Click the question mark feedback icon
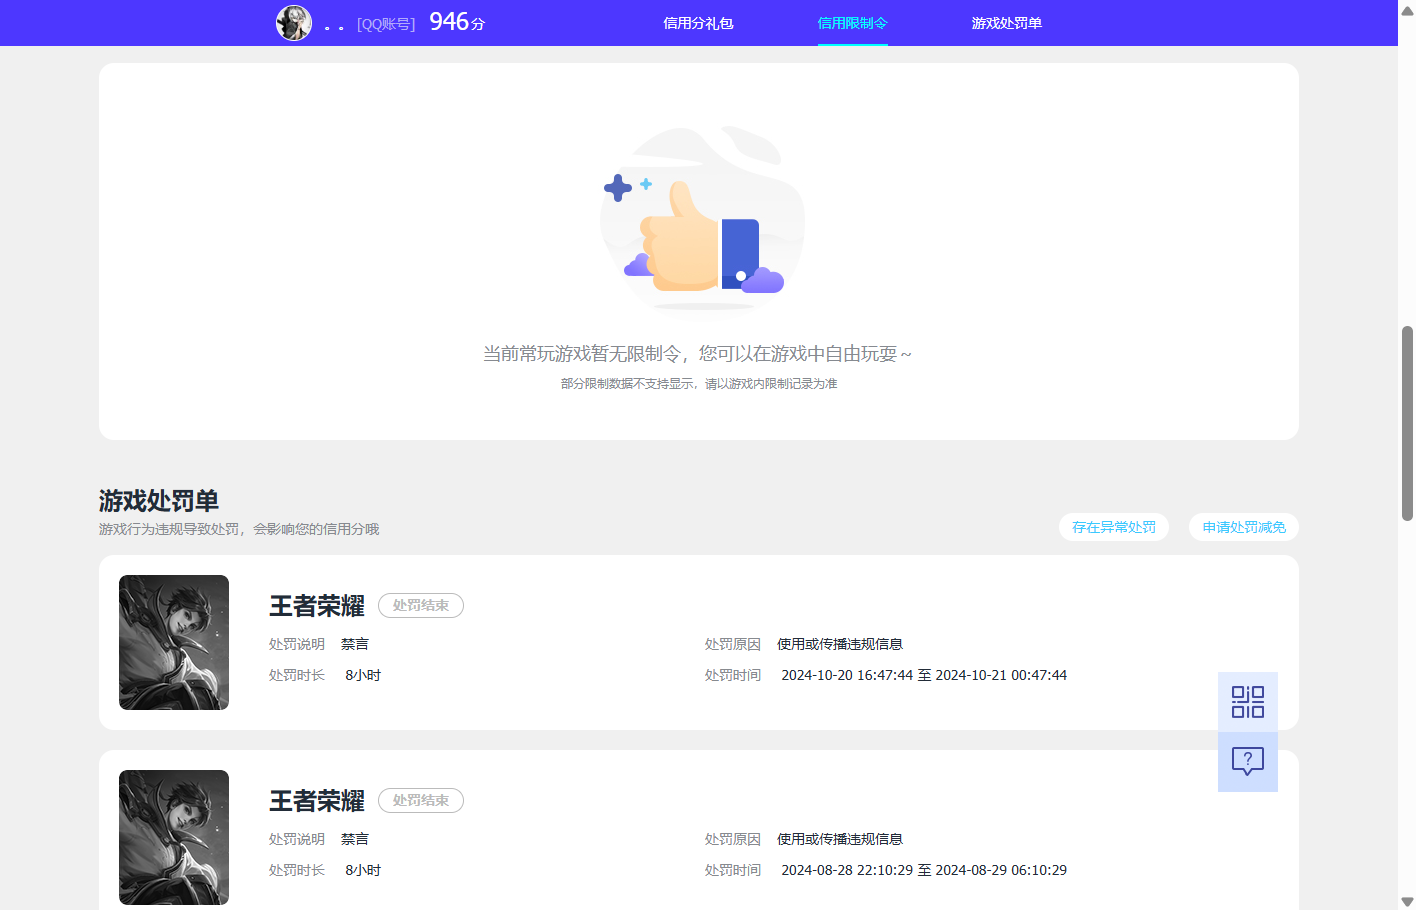This screenshot has height=910, width=1416. tap(1247, 762)
